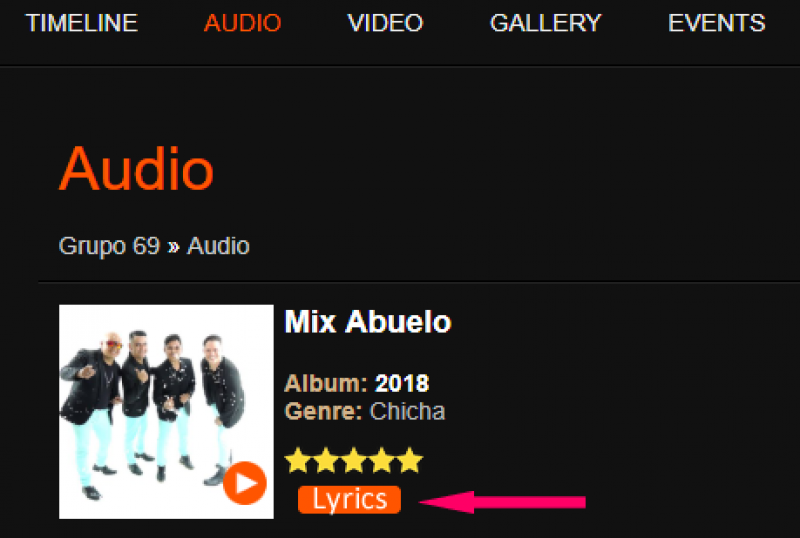This screenshot has height=538, width=800.
Task: Open the Events tab
Action: [x=717, y=23]
